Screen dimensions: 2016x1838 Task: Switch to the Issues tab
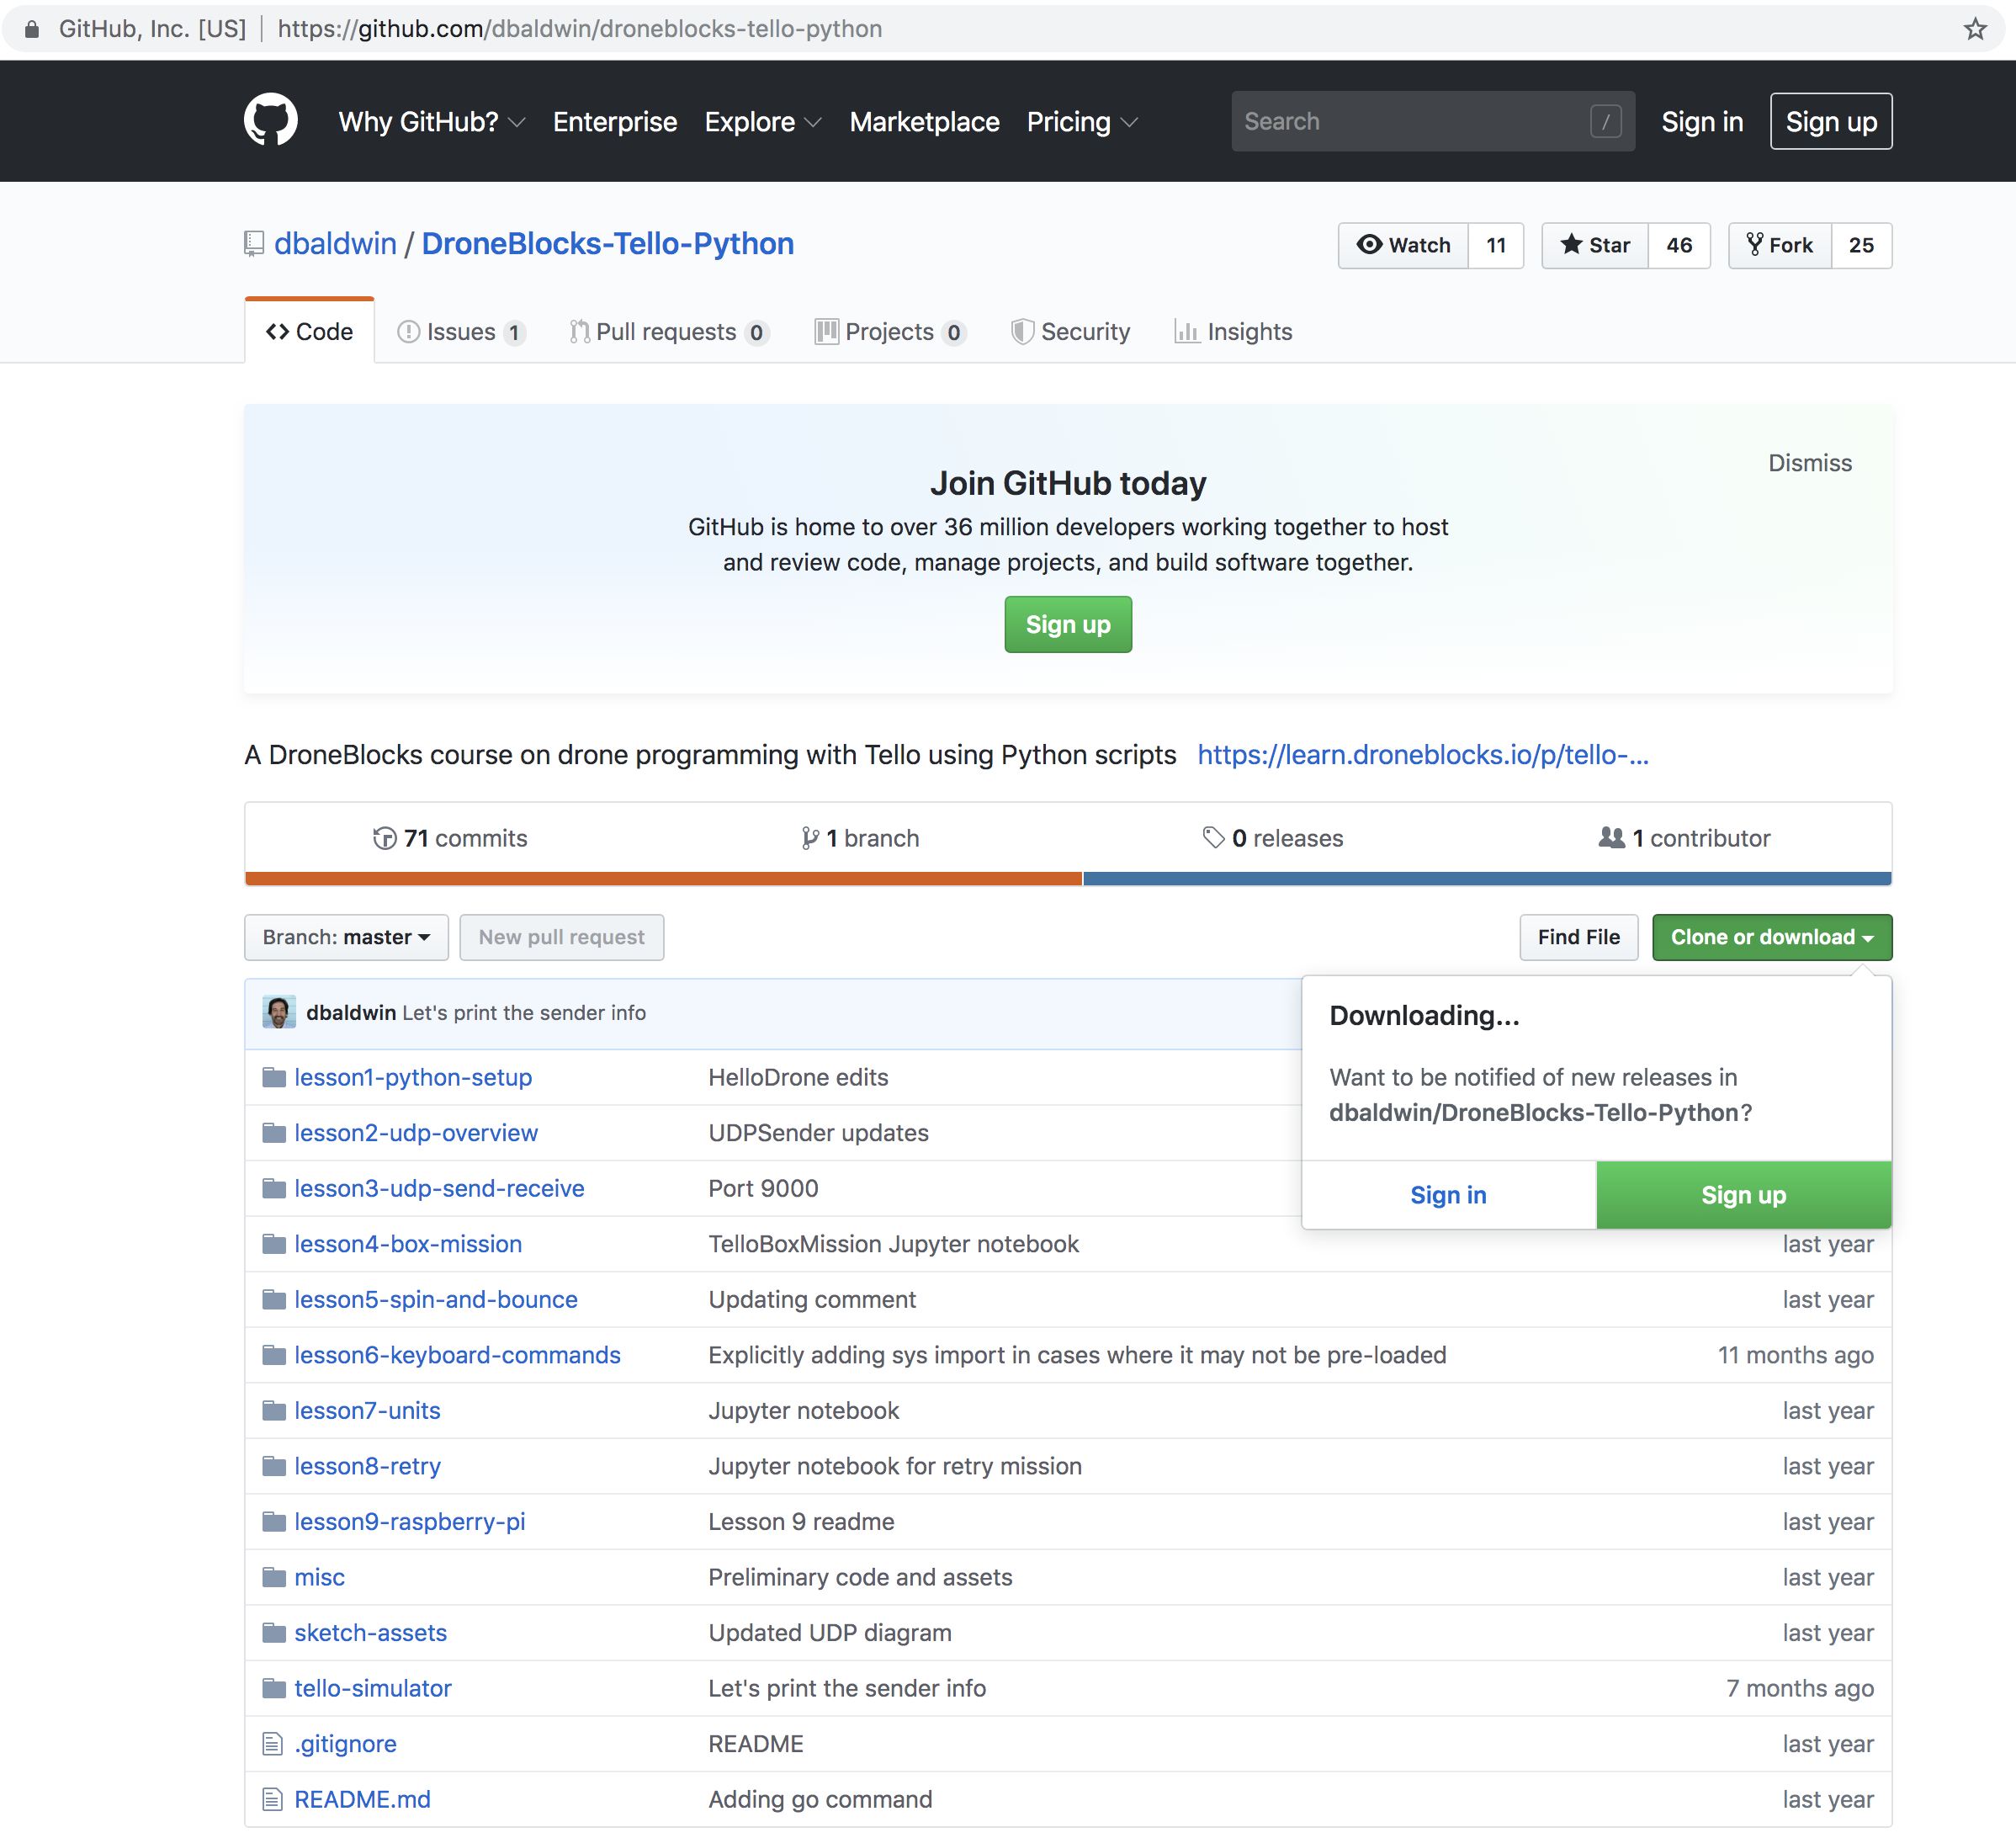[x=461, y=331]
